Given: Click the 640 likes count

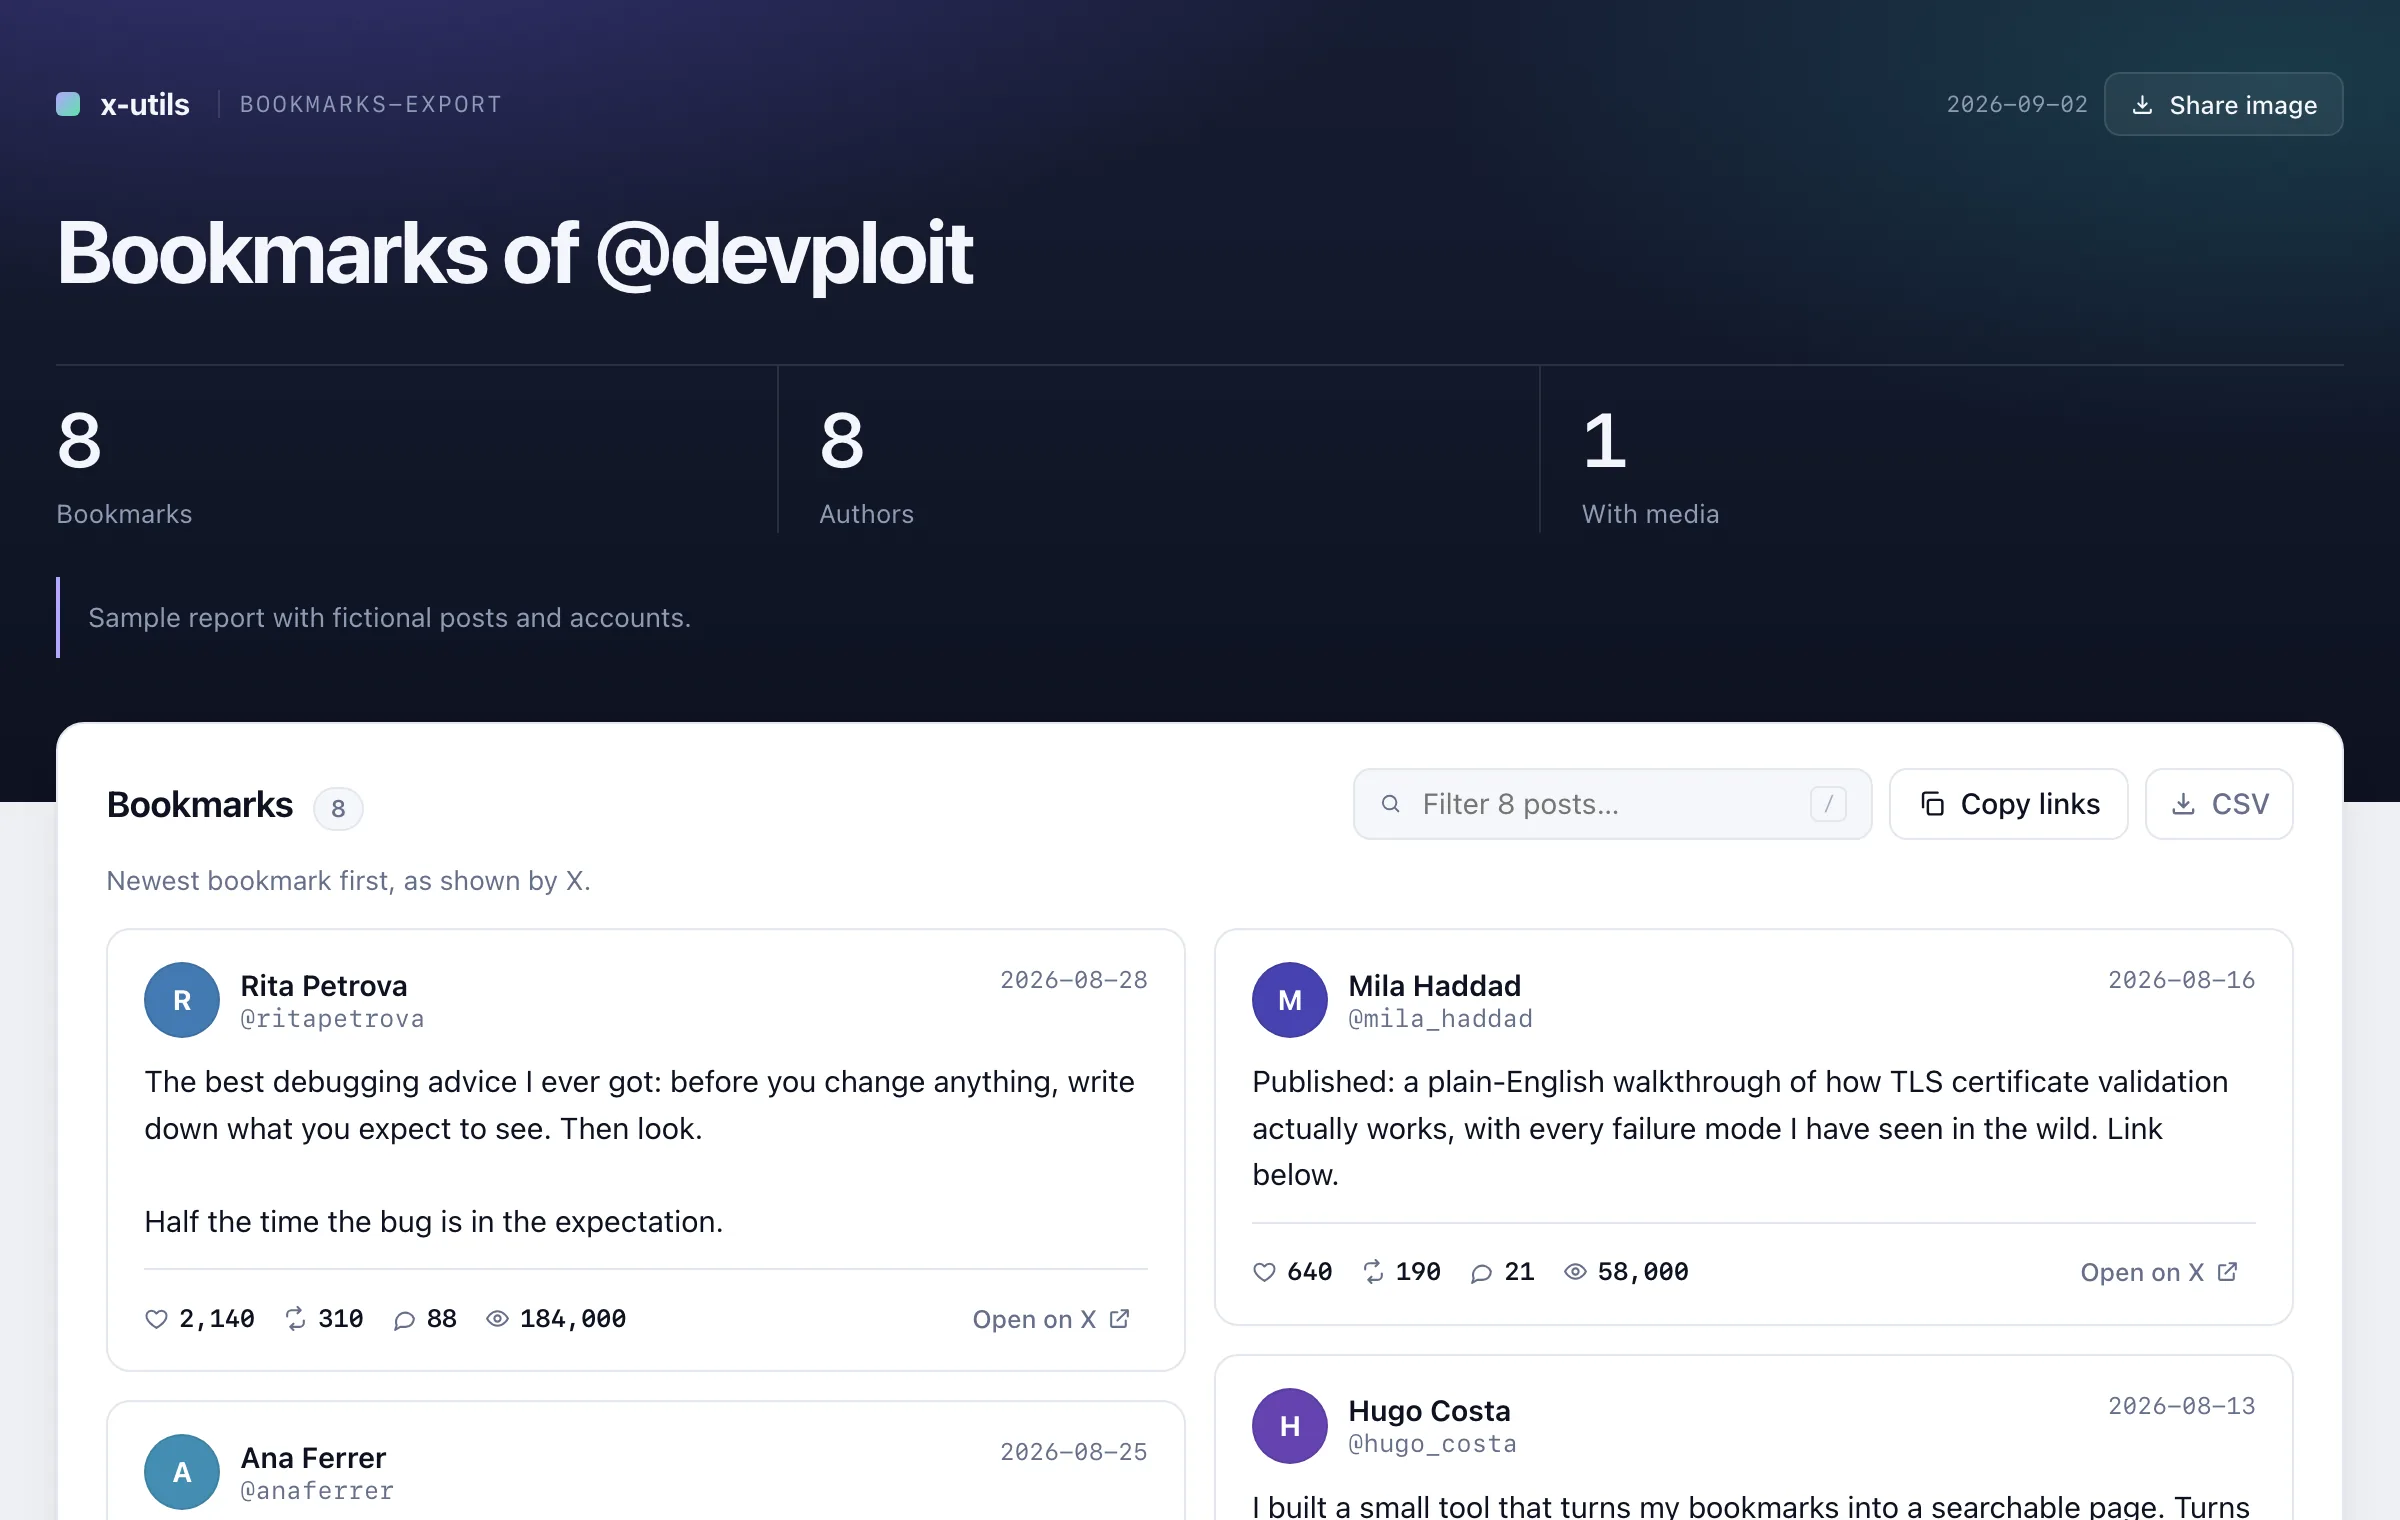Looking at the screenshot, I should pyautogui.click(x=1310, y=1272).
